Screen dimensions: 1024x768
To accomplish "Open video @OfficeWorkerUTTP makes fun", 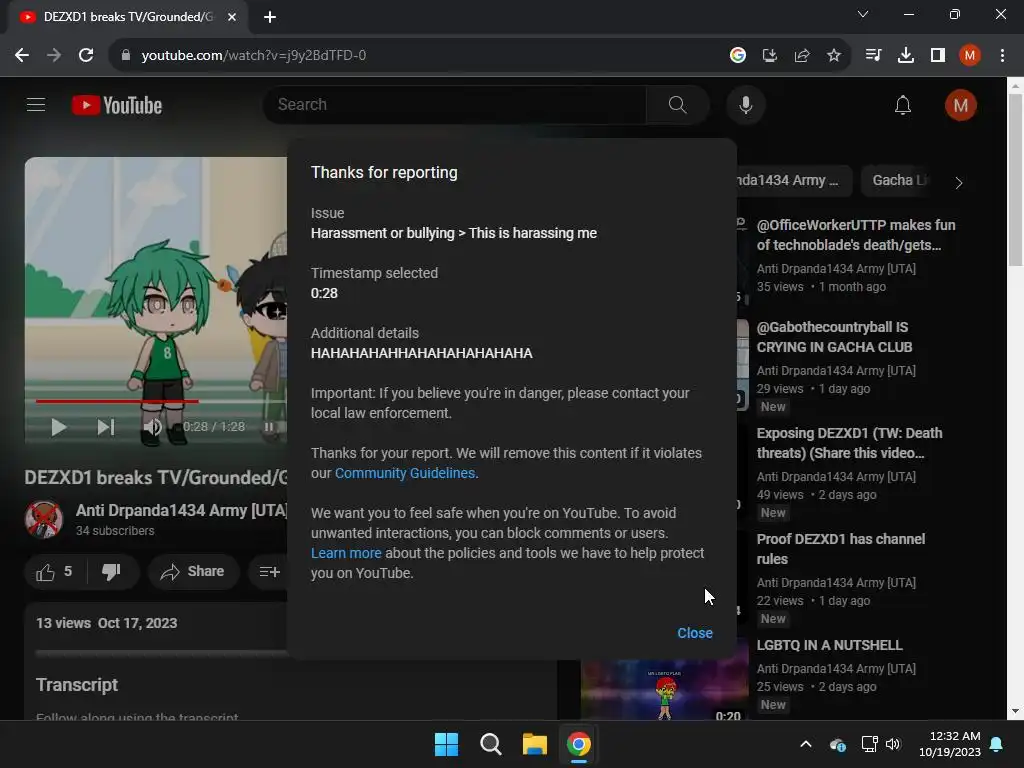I will pyautogui.click(x=856, y=234).
